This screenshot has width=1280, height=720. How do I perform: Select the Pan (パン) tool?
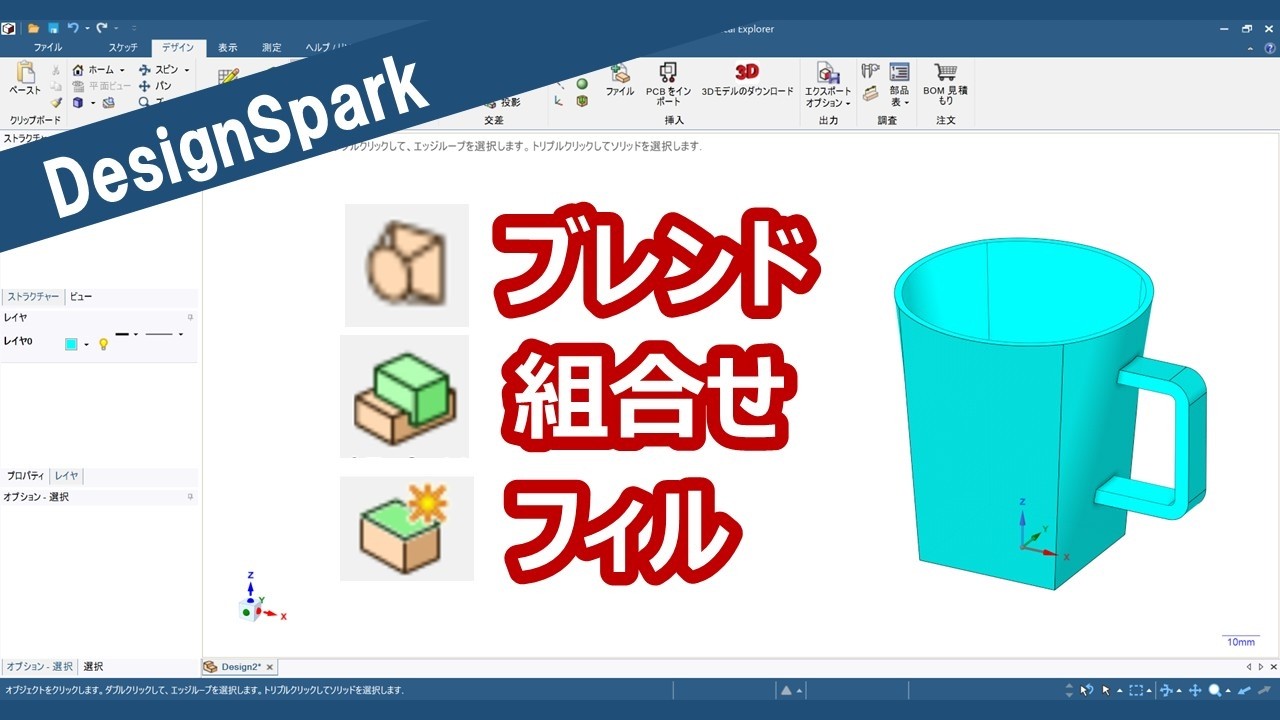pyautogui.click(x=155, y=86)
